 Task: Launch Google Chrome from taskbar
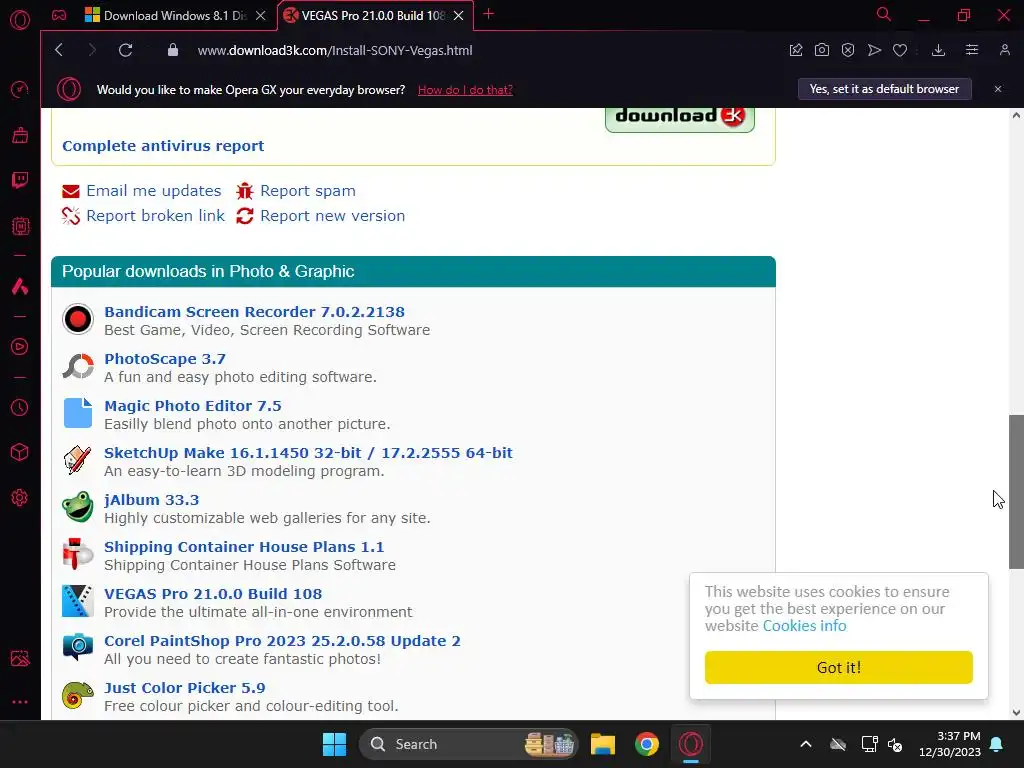pyautogui.click(x=647, y=744)
